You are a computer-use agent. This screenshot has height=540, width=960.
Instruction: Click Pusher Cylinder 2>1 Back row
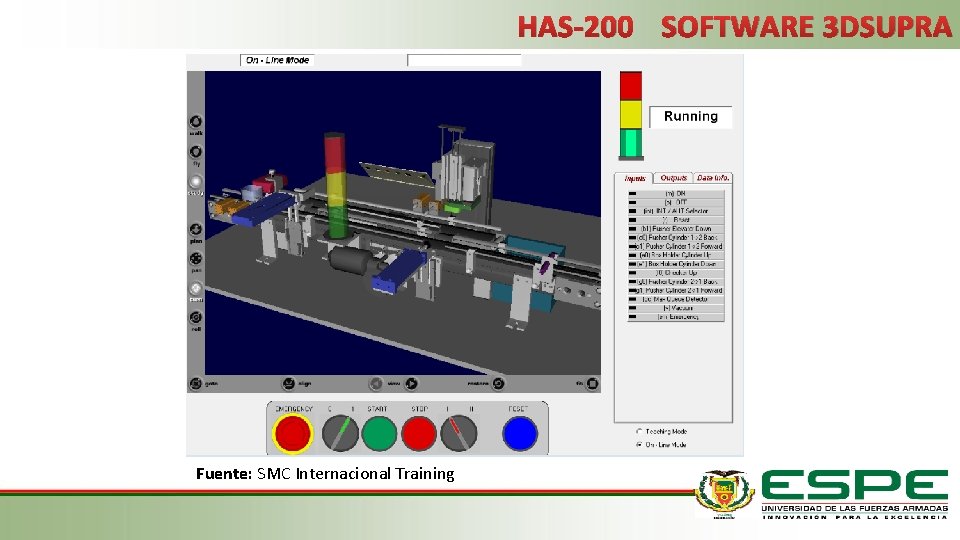pos(676,282)
